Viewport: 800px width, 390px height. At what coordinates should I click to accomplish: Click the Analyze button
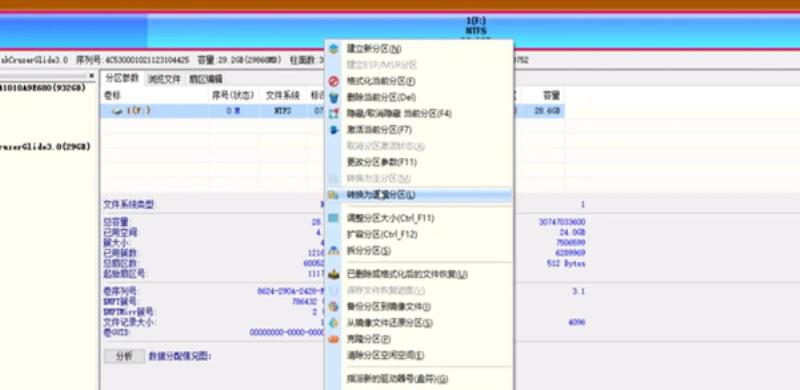124,356
